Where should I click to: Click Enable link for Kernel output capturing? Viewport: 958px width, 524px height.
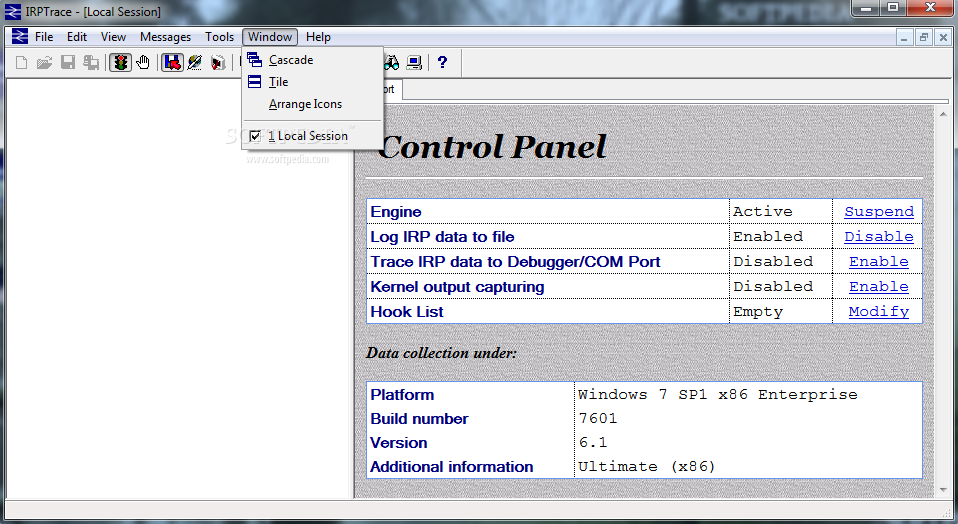[879, 286]
